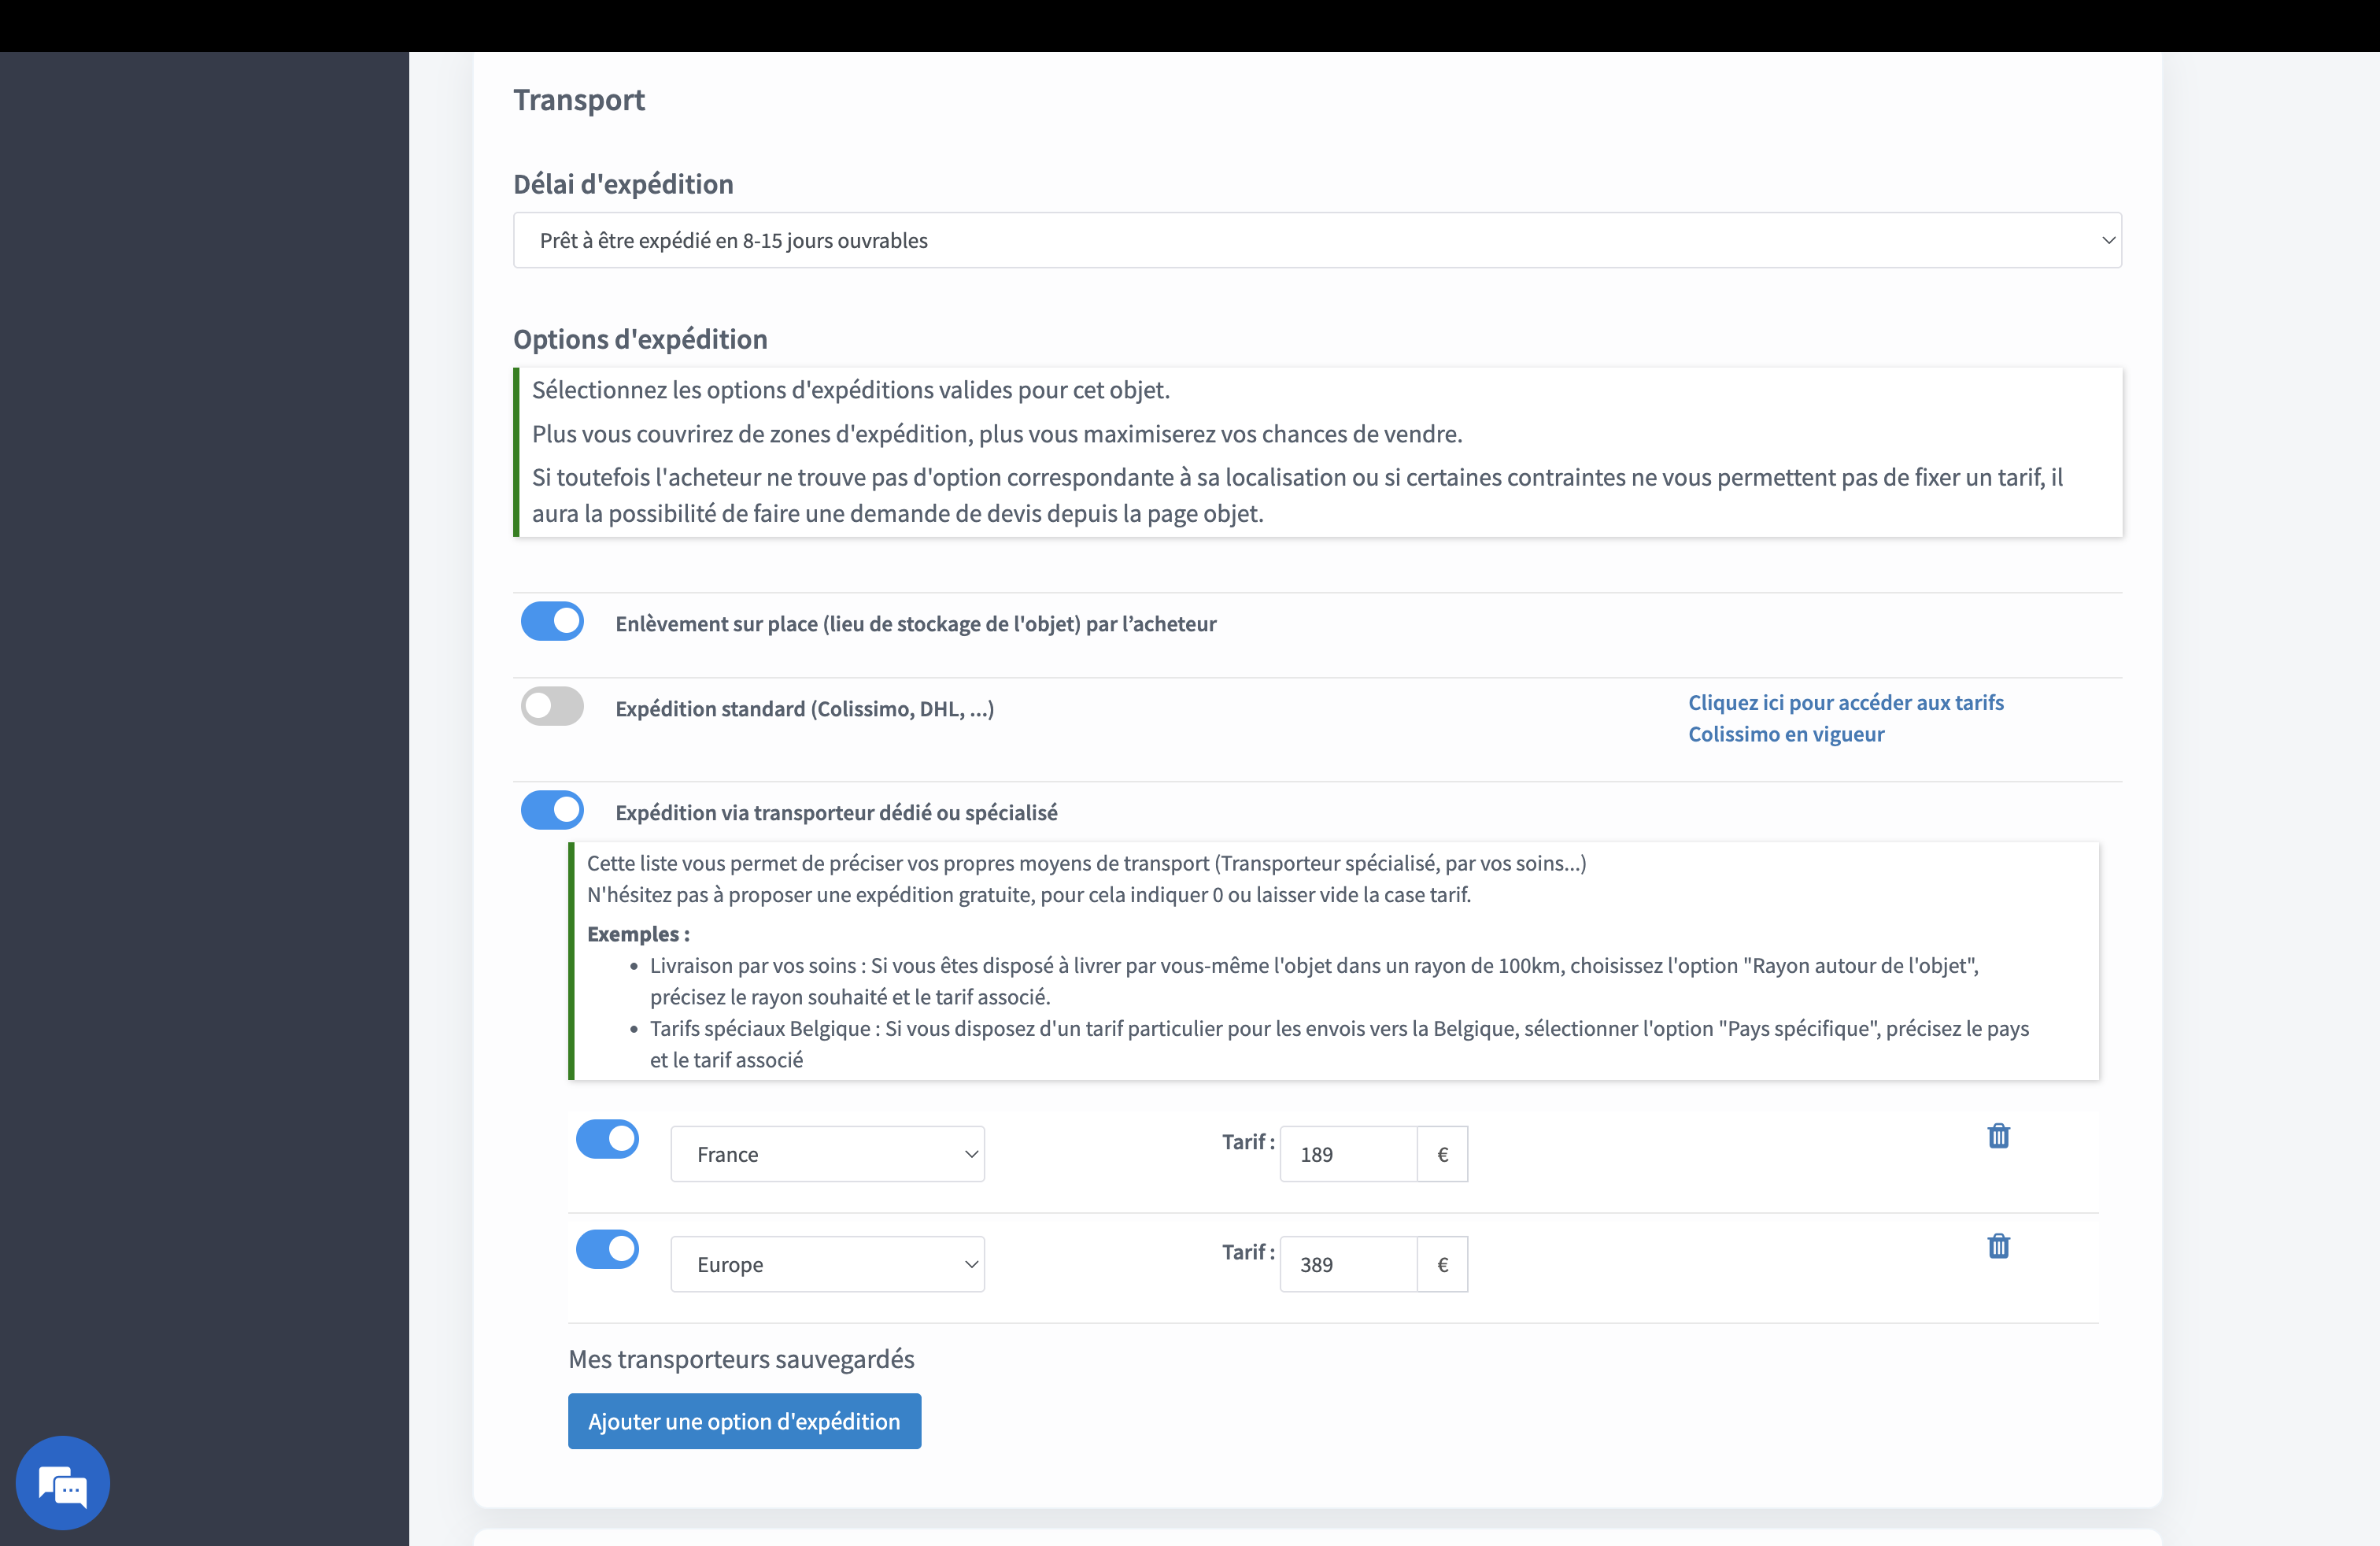Turn off dedicated carrier shipping toggle
The width and height of the screenshot is (2380, 1546).
(x=552, y=810)
